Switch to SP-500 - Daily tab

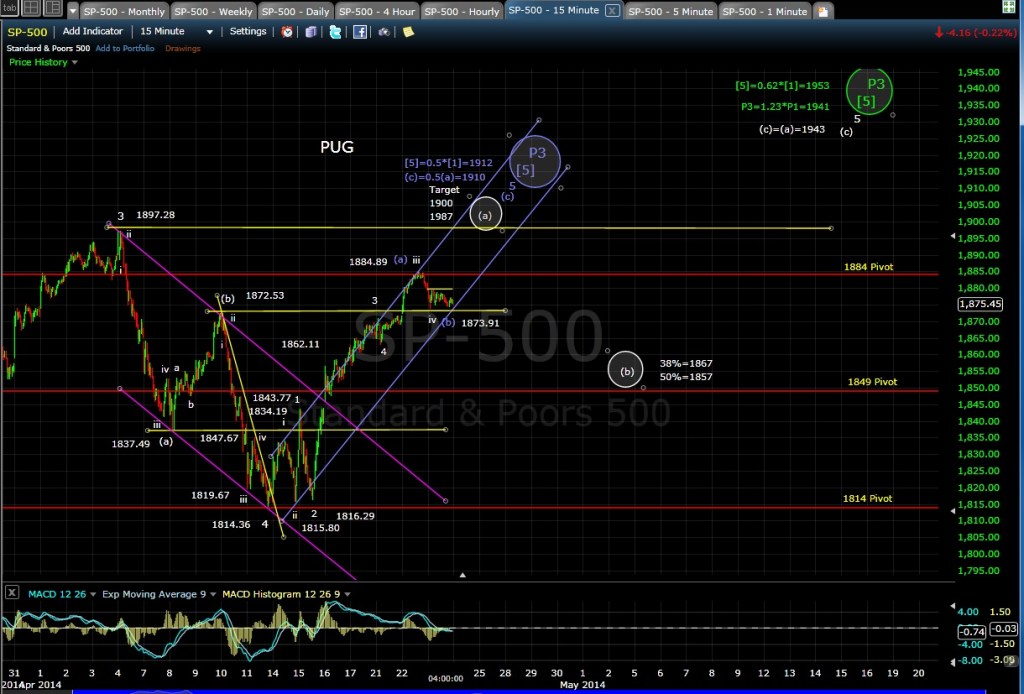point(295,11)
